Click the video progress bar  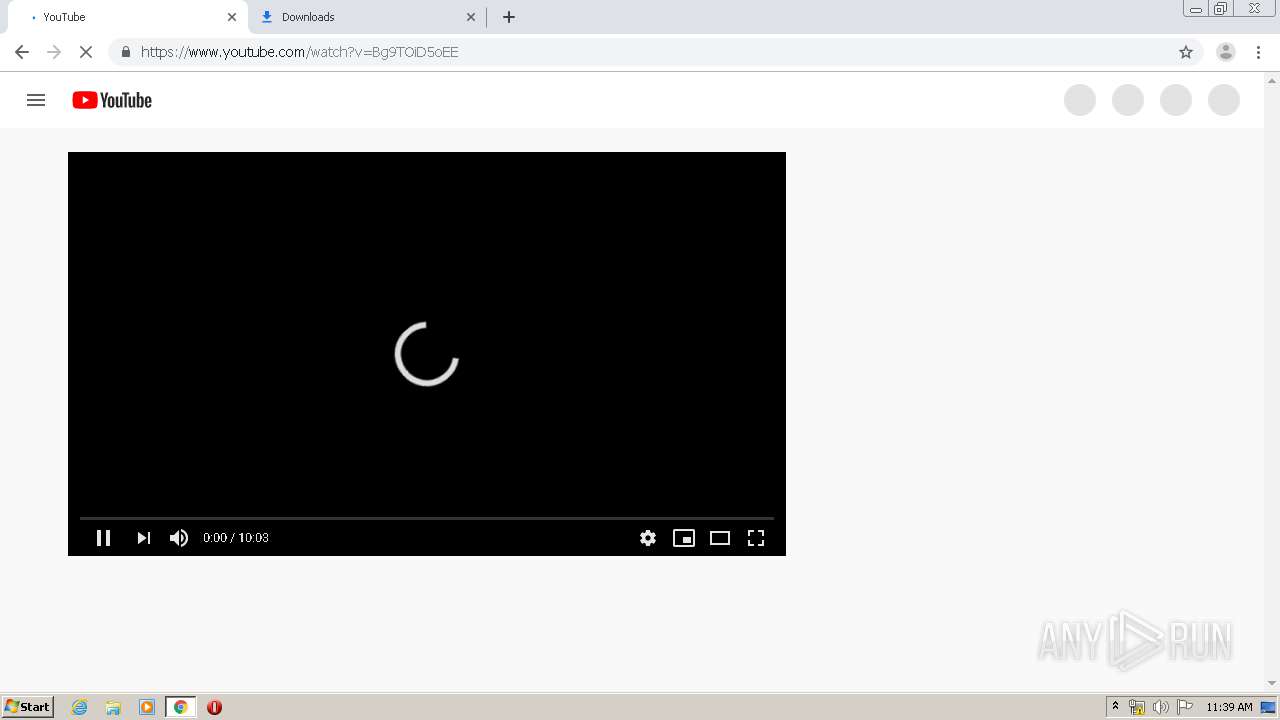coord(427,518)
